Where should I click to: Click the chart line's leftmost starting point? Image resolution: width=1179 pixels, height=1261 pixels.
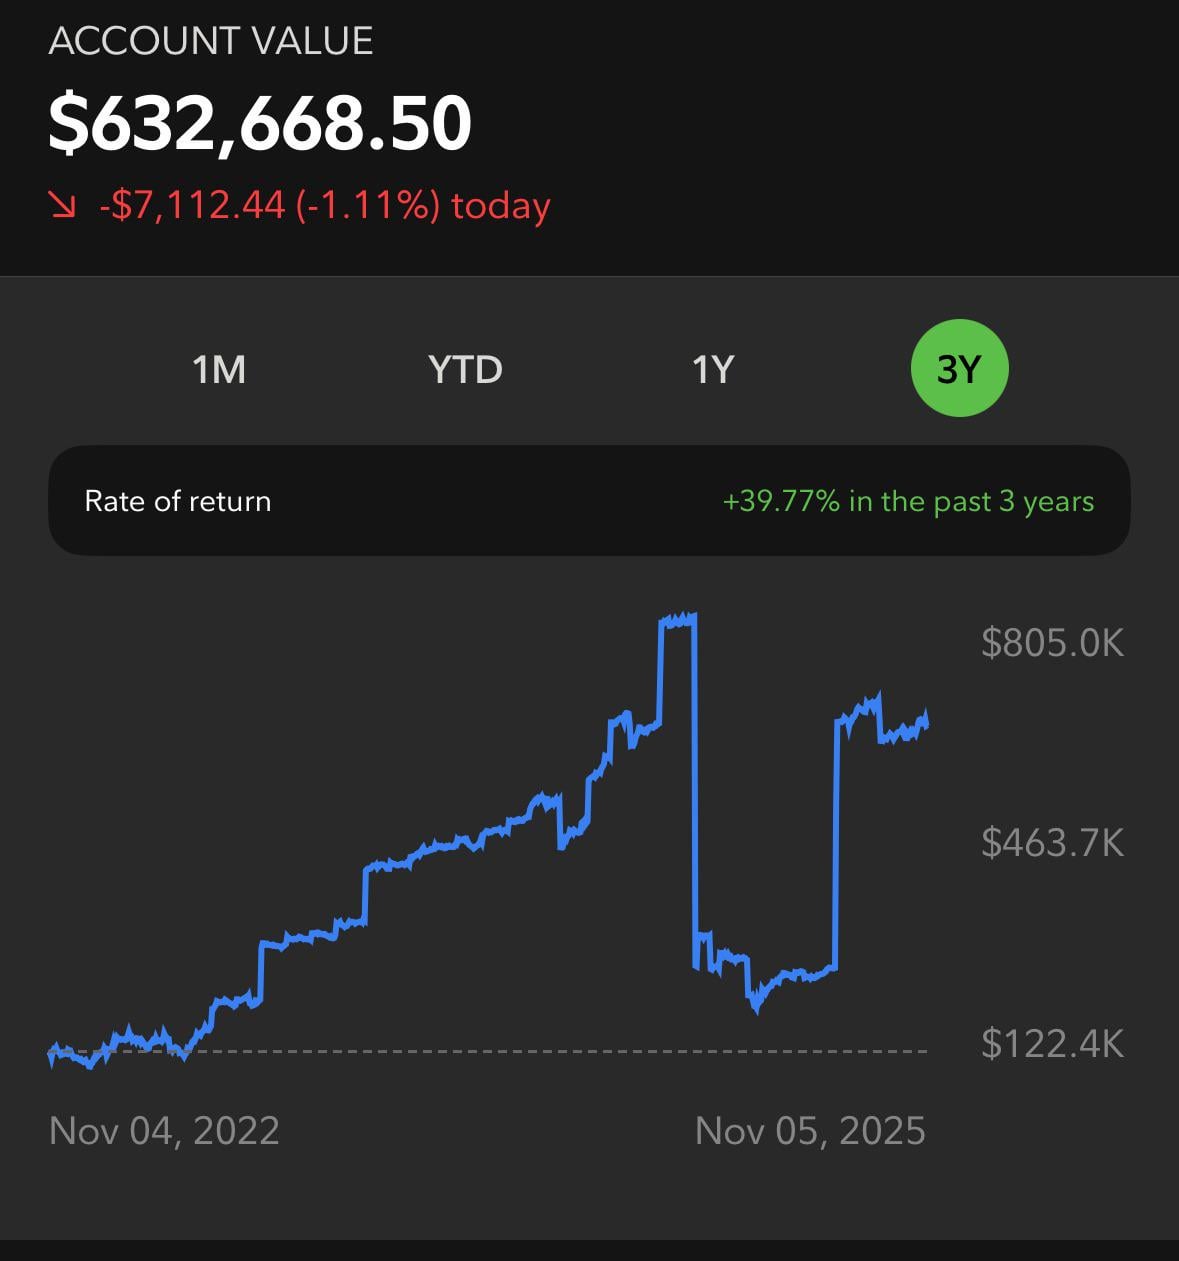pyautogui.click(x=51, y=1053)
